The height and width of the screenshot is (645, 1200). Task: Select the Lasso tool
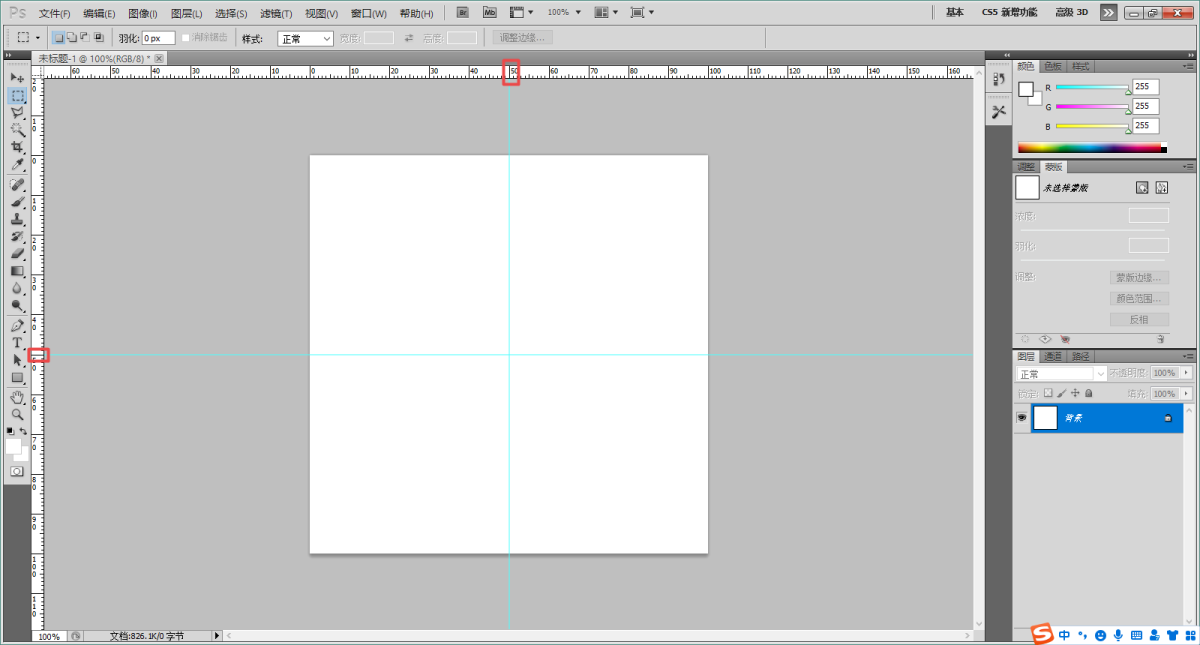[17, 113]
